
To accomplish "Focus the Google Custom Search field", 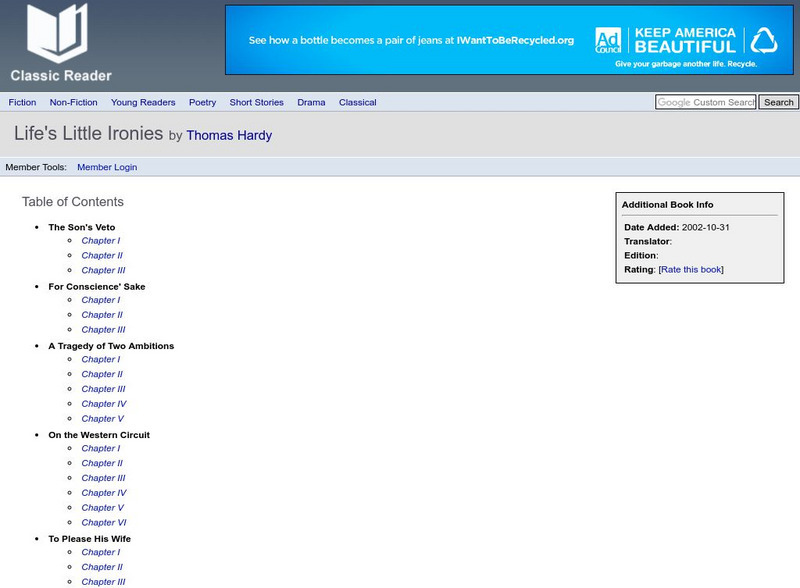I will (706, 102).
